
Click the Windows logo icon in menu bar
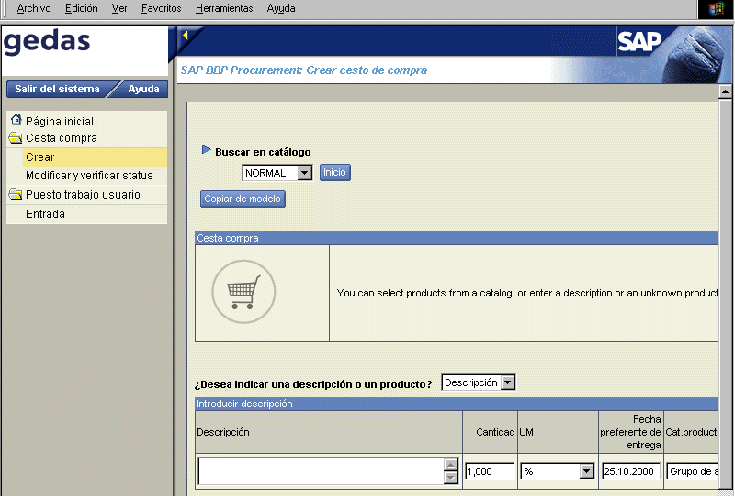pyautogui.click(x=716, y=8)
